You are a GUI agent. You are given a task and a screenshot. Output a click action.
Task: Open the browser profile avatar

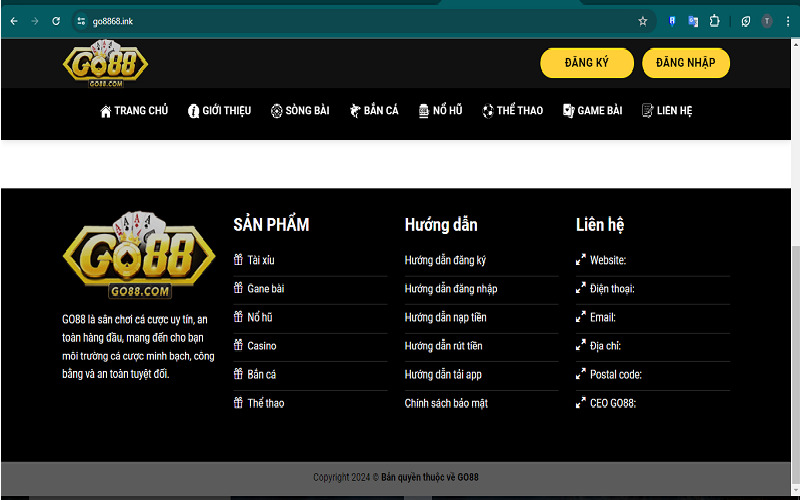click(x=767, y=21)
